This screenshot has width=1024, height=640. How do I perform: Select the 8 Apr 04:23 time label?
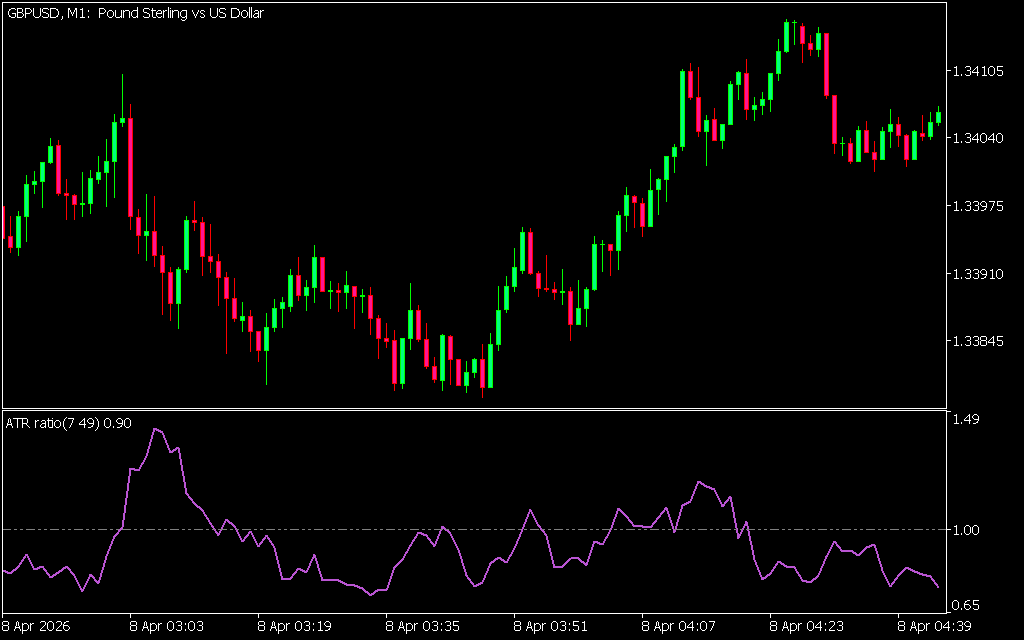click(x=807, y=627)
